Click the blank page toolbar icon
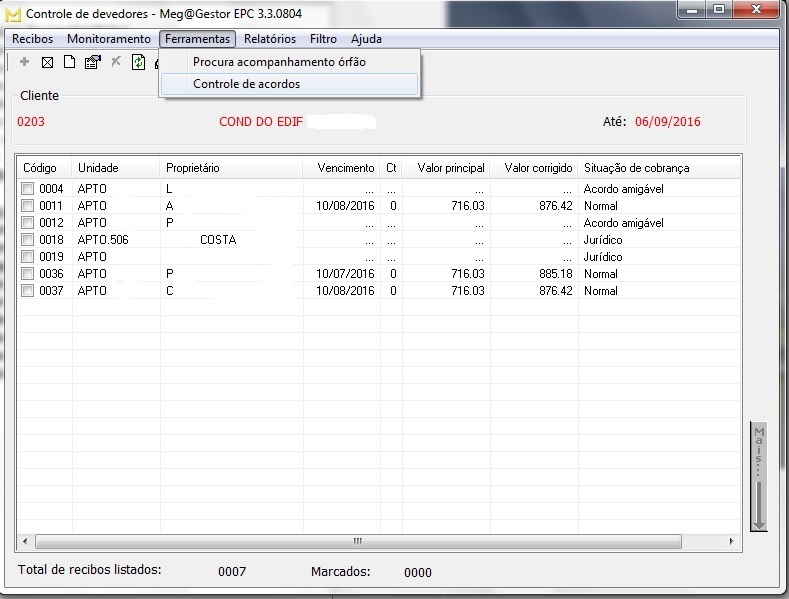The image size is (789, 599). click(x=69, y=62)
